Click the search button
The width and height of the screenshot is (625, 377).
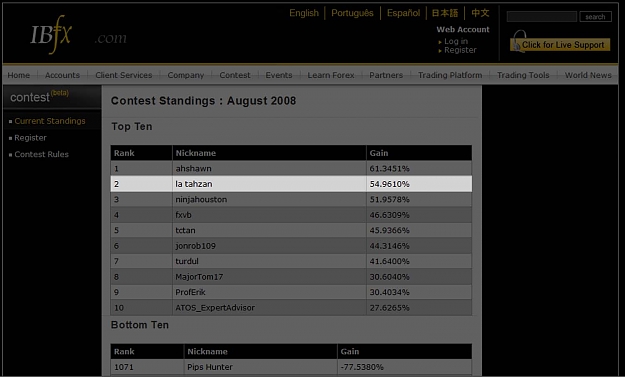pos(596,16)
